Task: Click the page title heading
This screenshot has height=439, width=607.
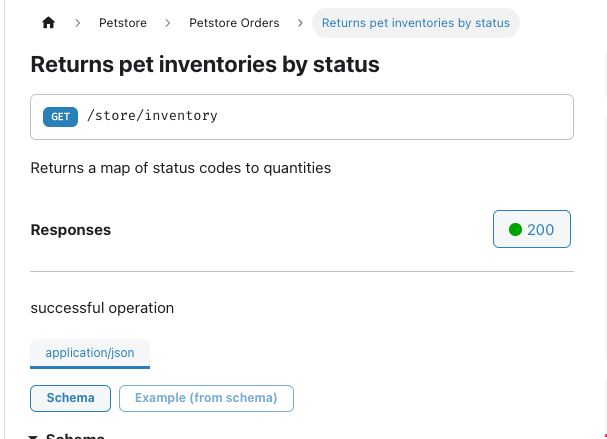Action: pos(205,65)
